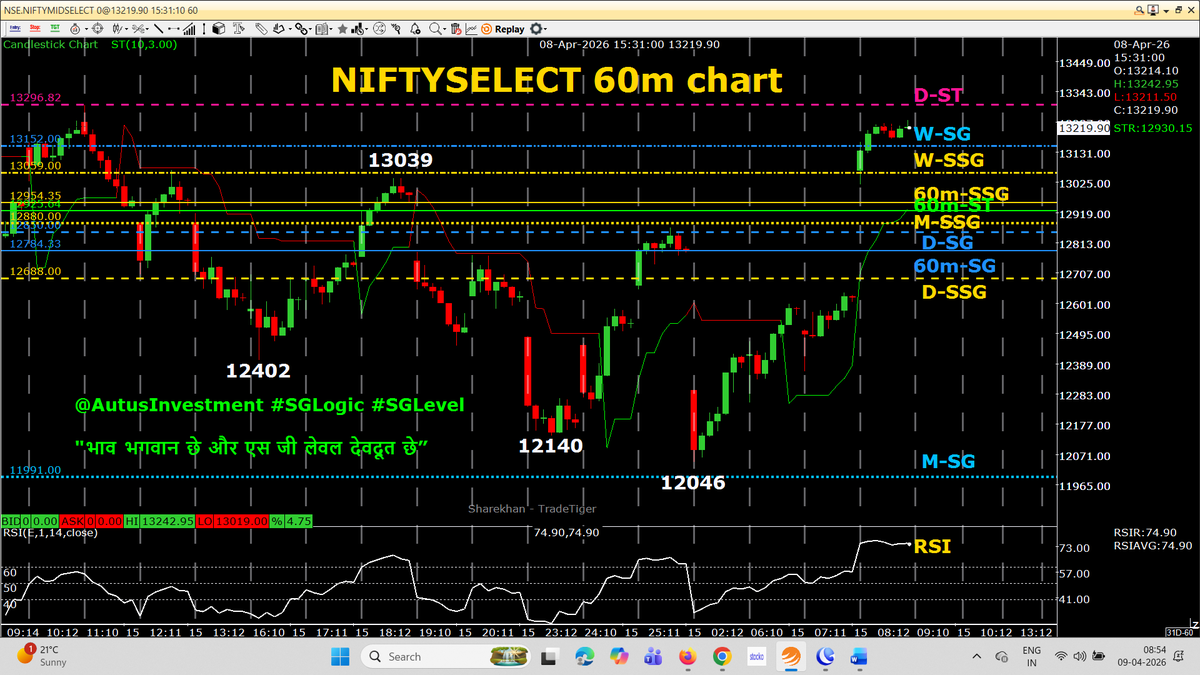Select the text annotation T tool
The image size is (1200, 675).
pos(239,29)
